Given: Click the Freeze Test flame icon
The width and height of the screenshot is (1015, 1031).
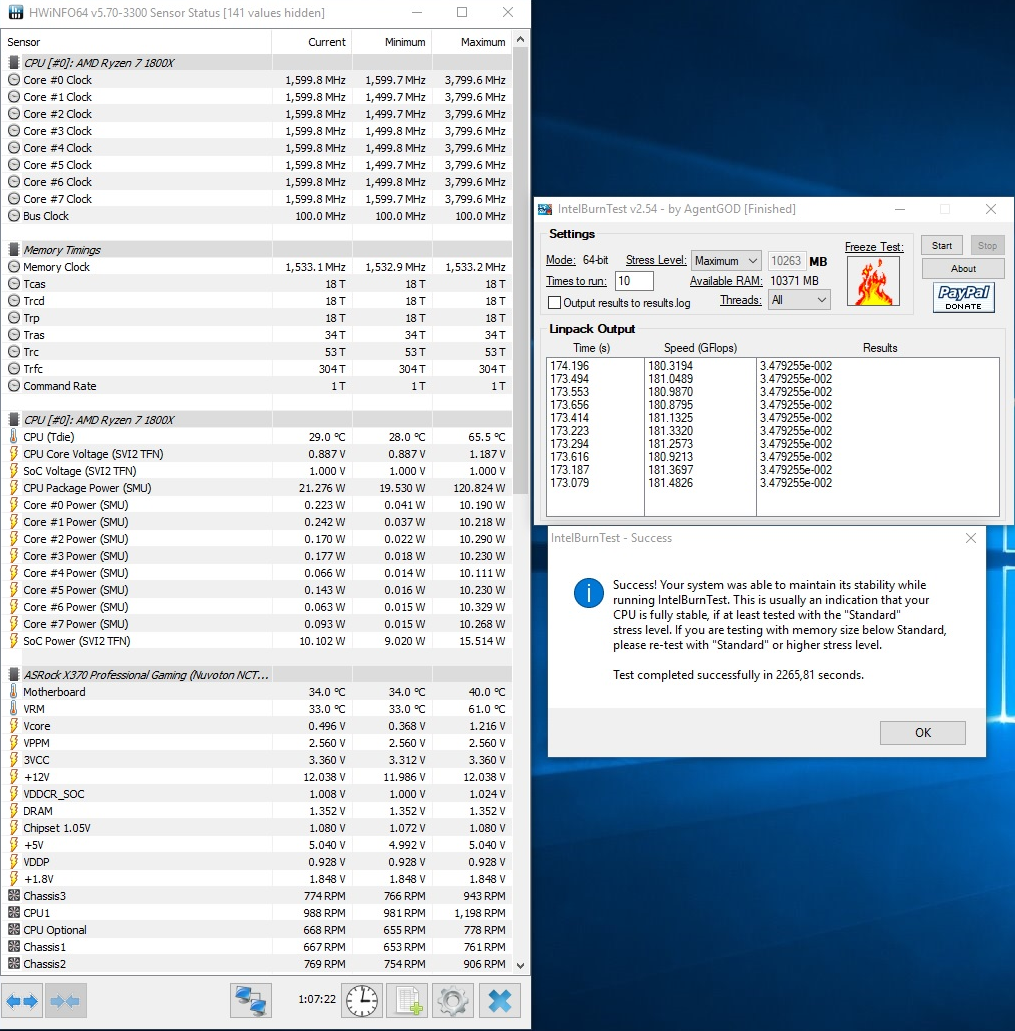Looking at the screenshot, I should (873, 281).
